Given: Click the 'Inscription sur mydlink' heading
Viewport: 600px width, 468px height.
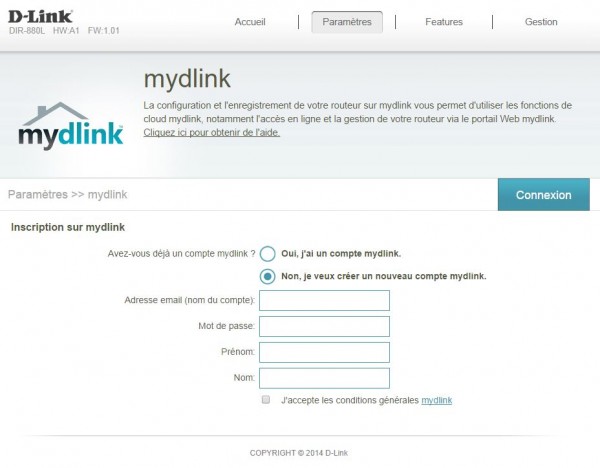Looking at the screenshot, I should tap(68, 227).
